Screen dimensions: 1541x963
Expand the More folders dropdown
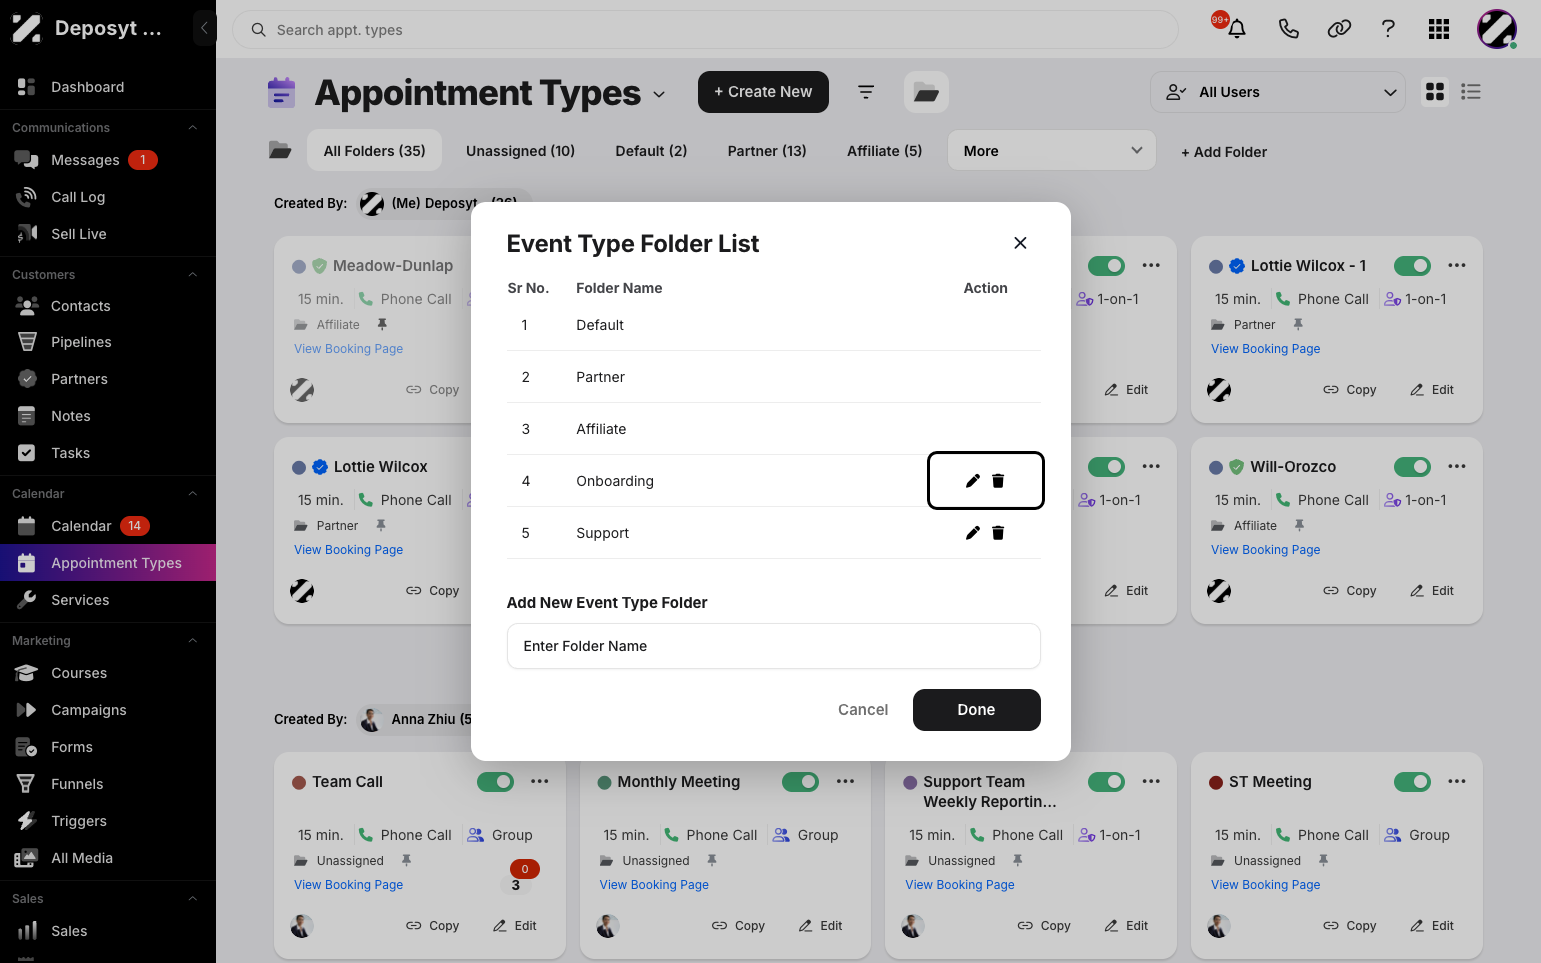coord(1052,151)
